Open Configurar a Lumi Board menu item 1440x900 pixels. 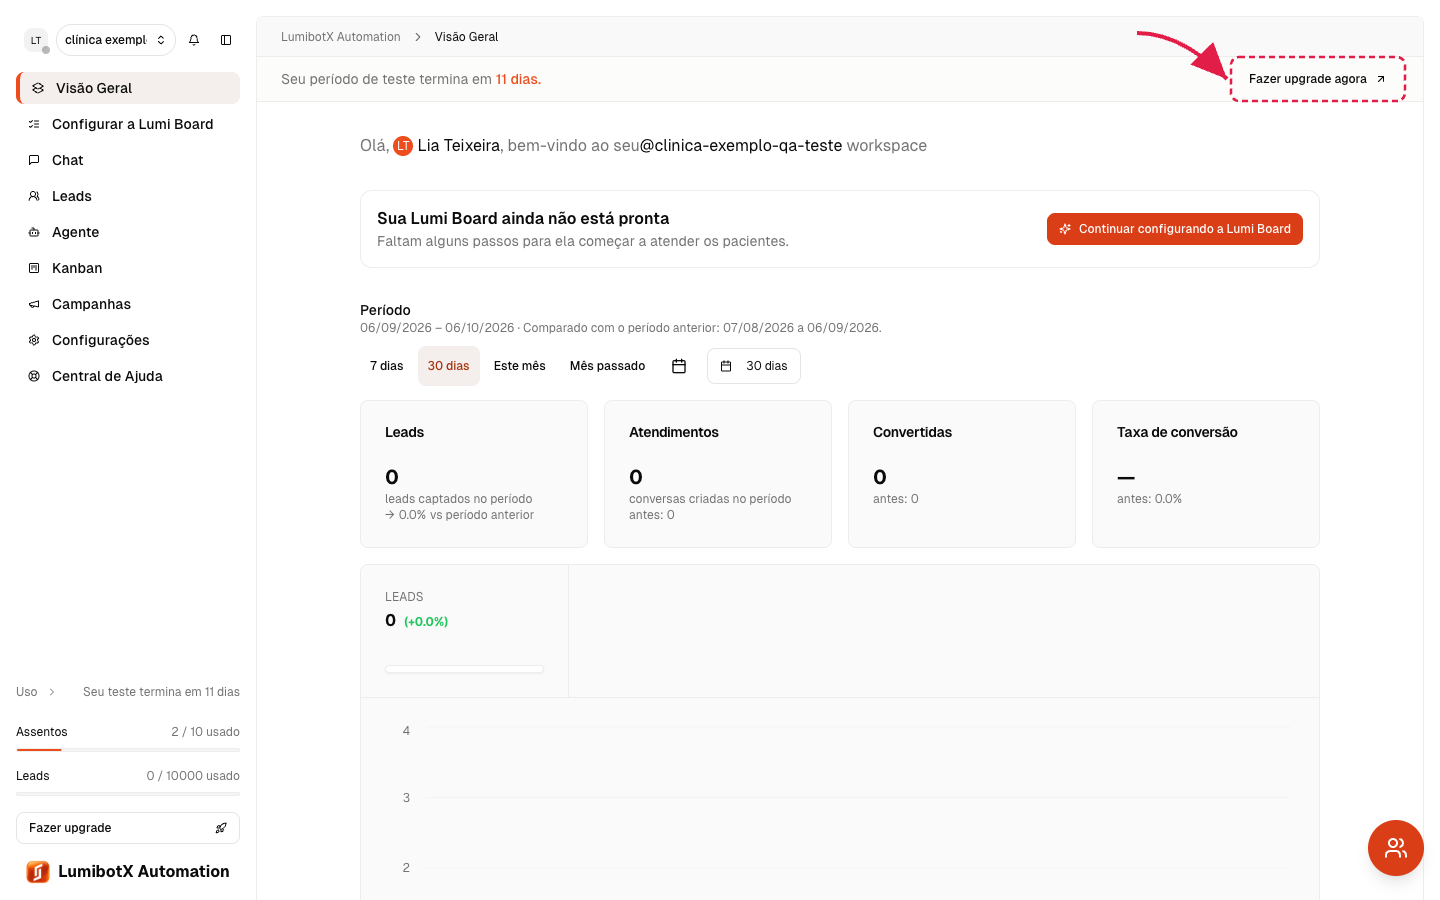(128, 124)
